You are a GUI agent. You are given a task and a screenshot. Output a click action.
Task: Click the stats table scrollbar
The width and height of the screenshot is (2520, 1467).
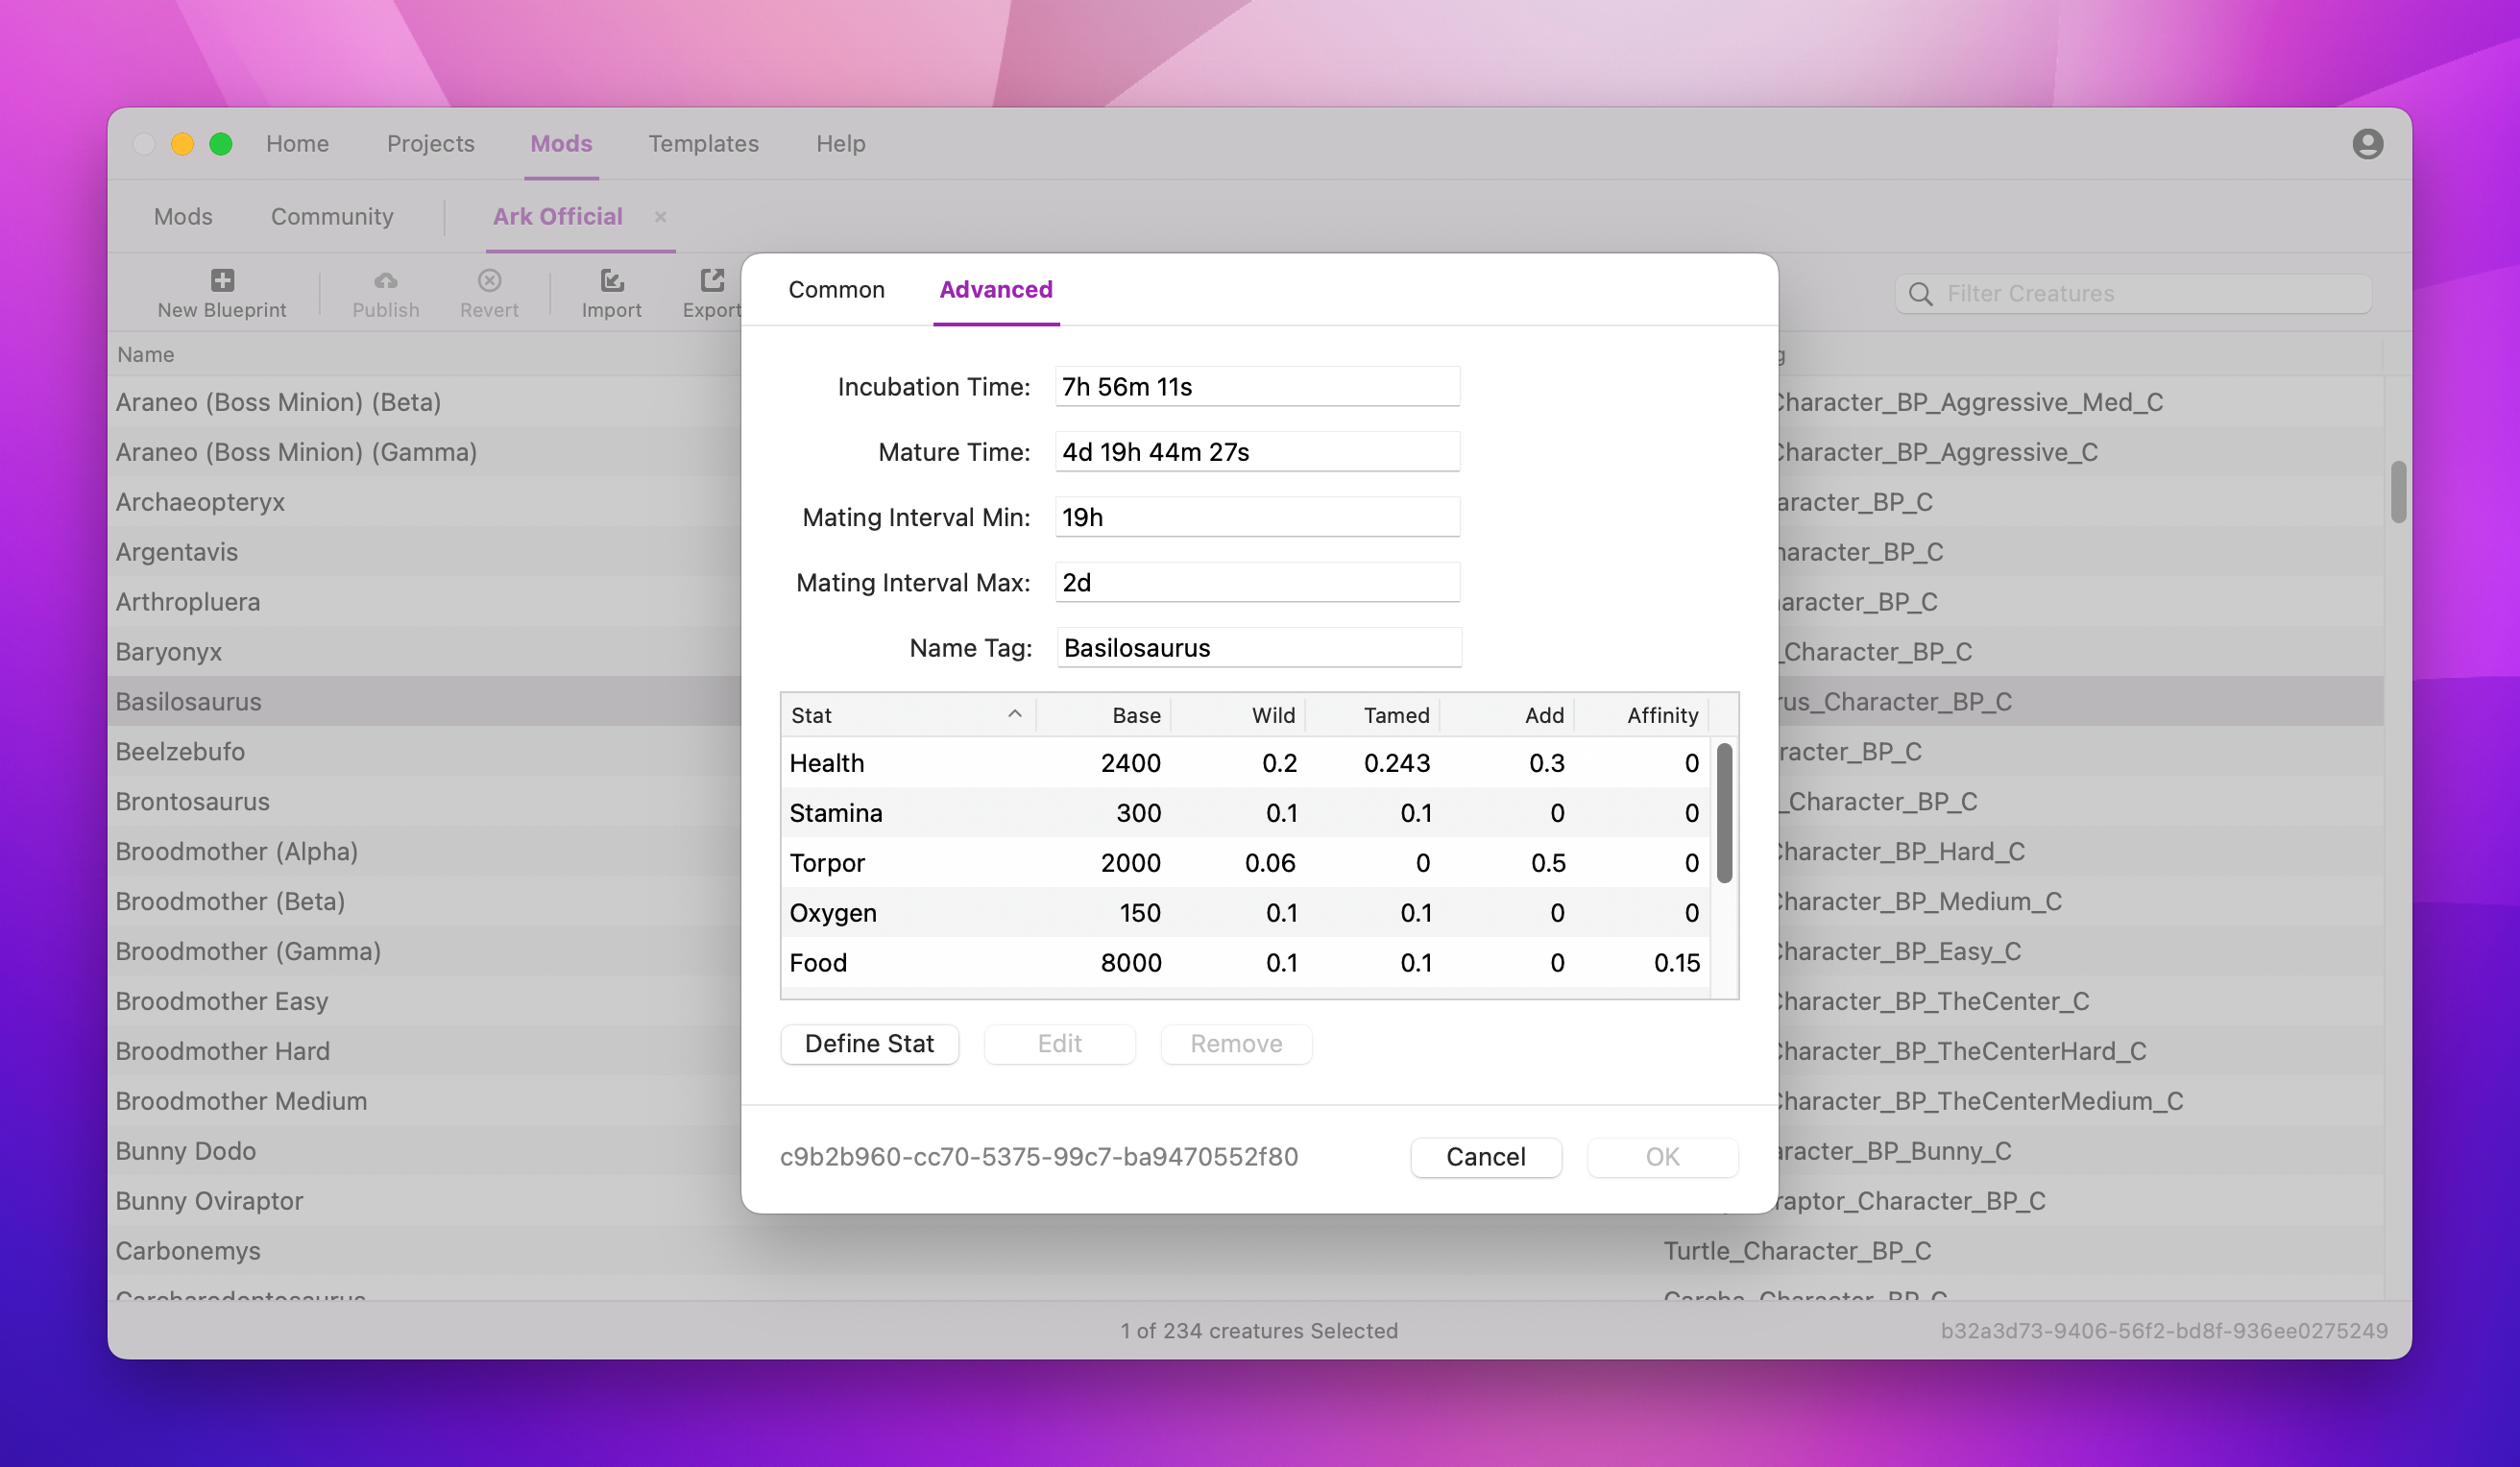pos(1724,812)
